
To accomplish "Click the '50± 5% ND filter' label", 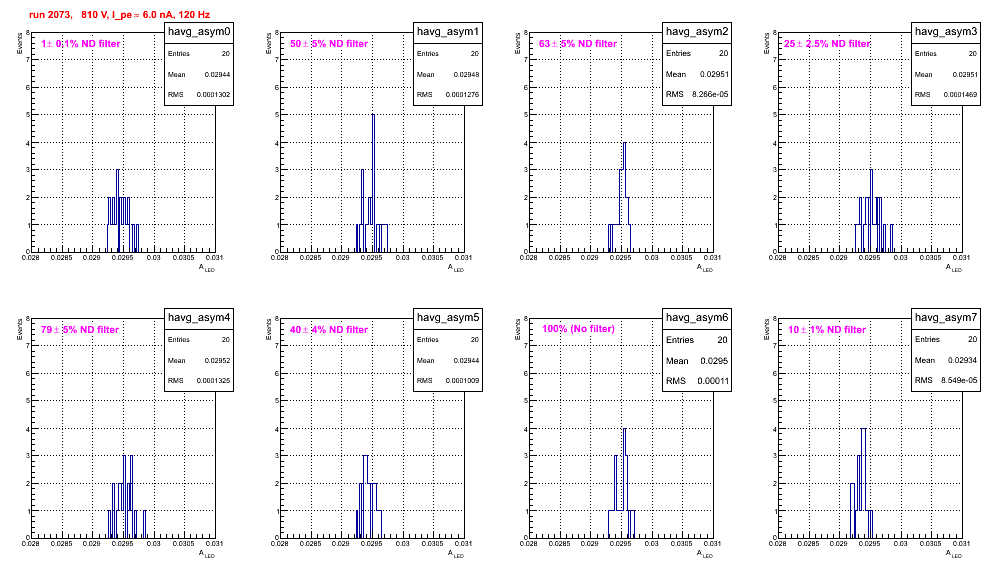I will pyautogui.click(x=329, y=44).
